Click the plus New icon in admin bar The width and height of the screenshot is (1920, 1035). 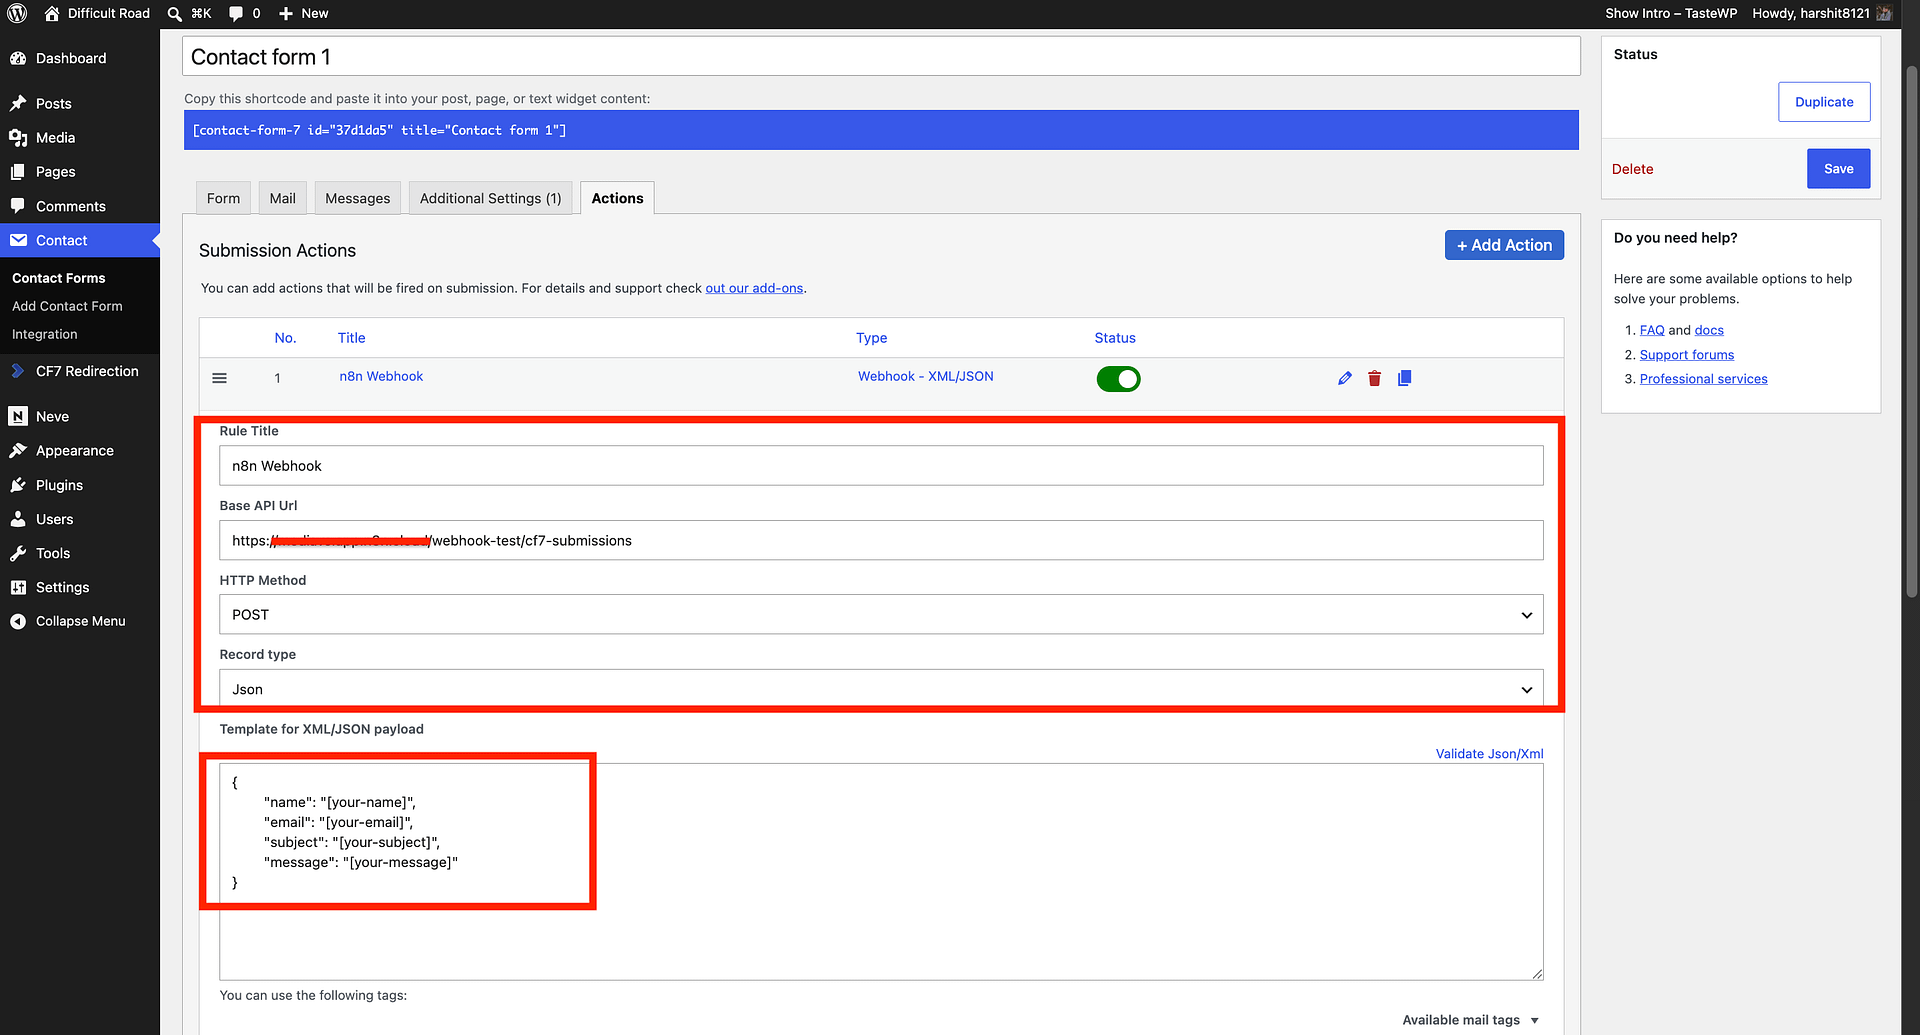[286, 13]
